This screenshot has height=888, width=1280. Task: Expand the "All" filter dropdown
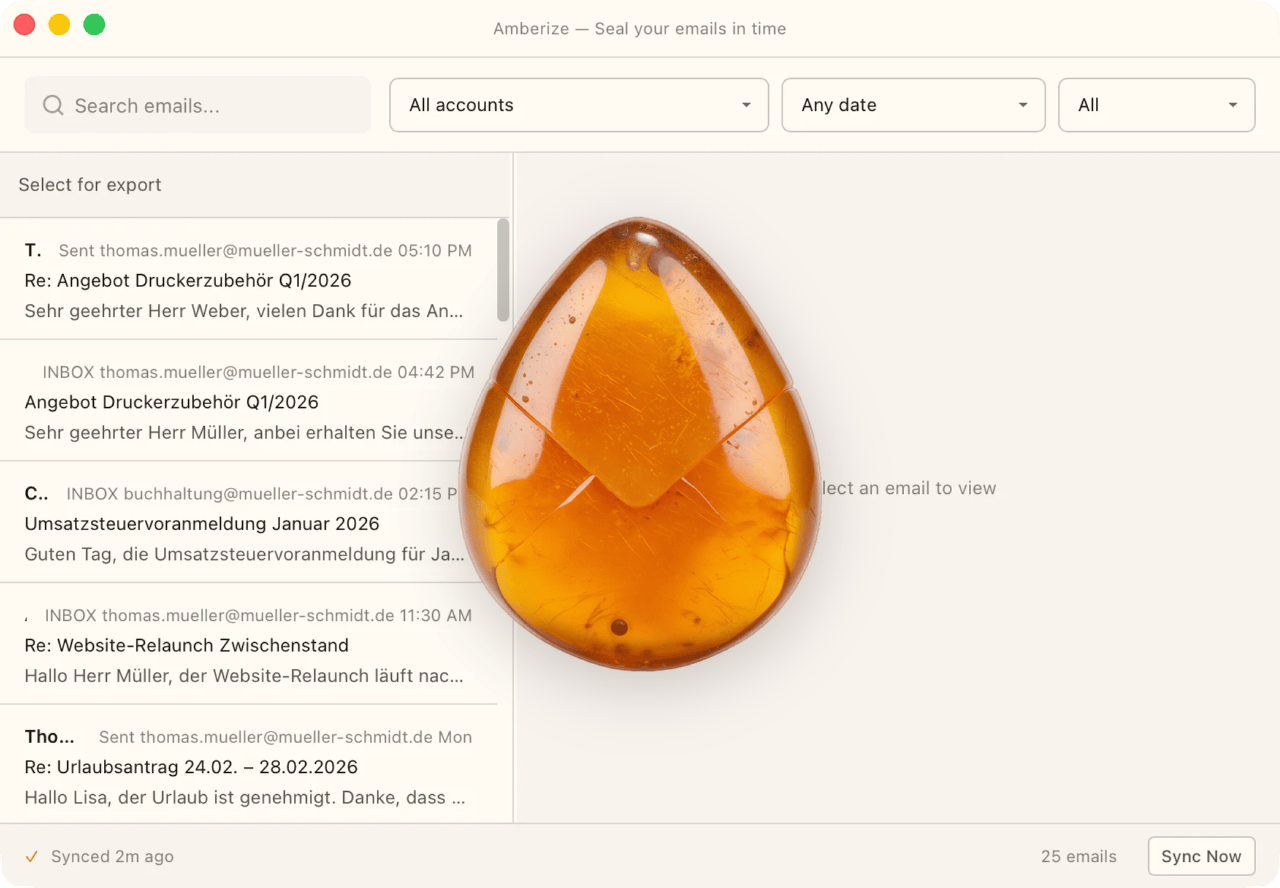click(1156, 104)
